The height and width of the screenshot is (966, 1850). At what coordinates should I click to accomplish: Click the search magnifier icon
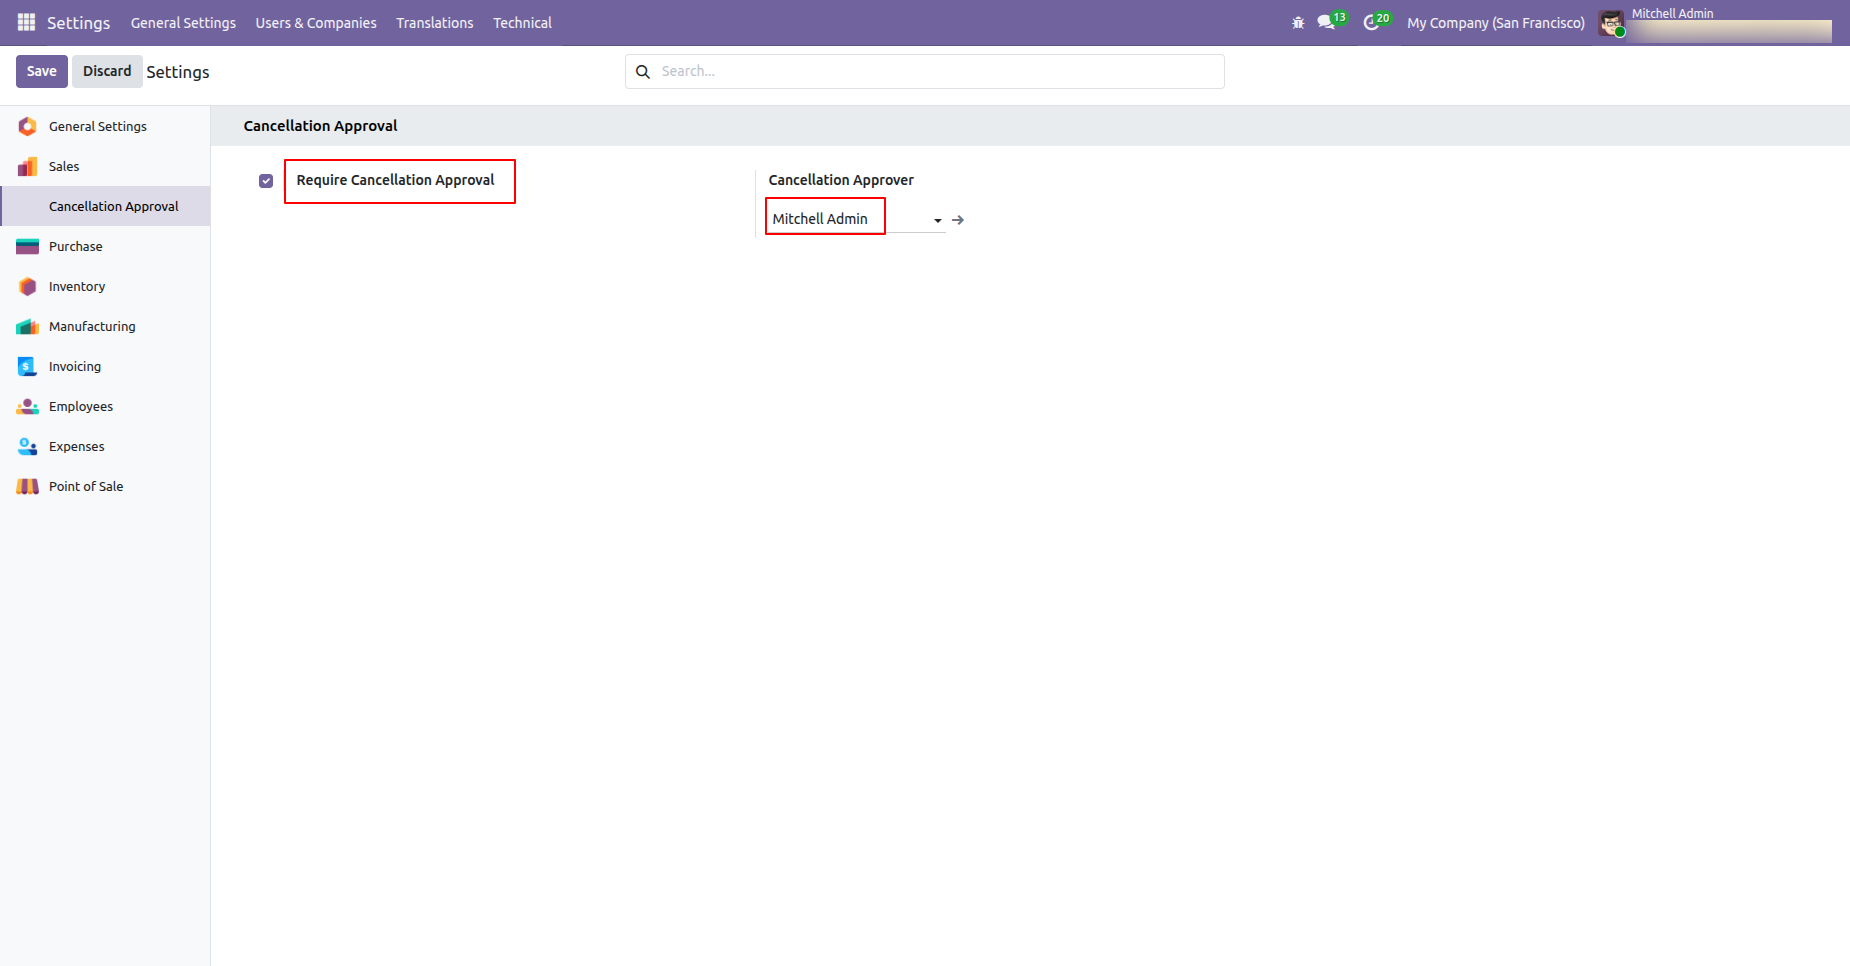point(643,72)
